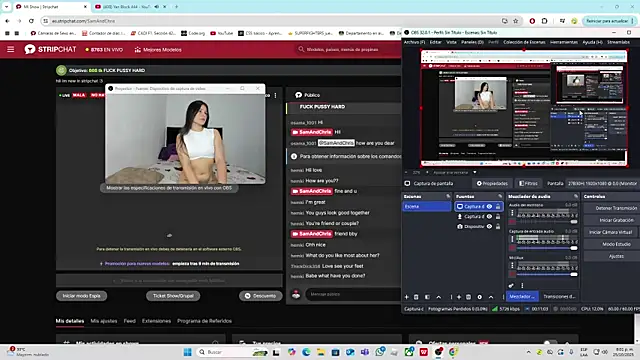The image size is (640, 360).
Task: Open the browser tab search dropdown
Action: click(6, 7)
